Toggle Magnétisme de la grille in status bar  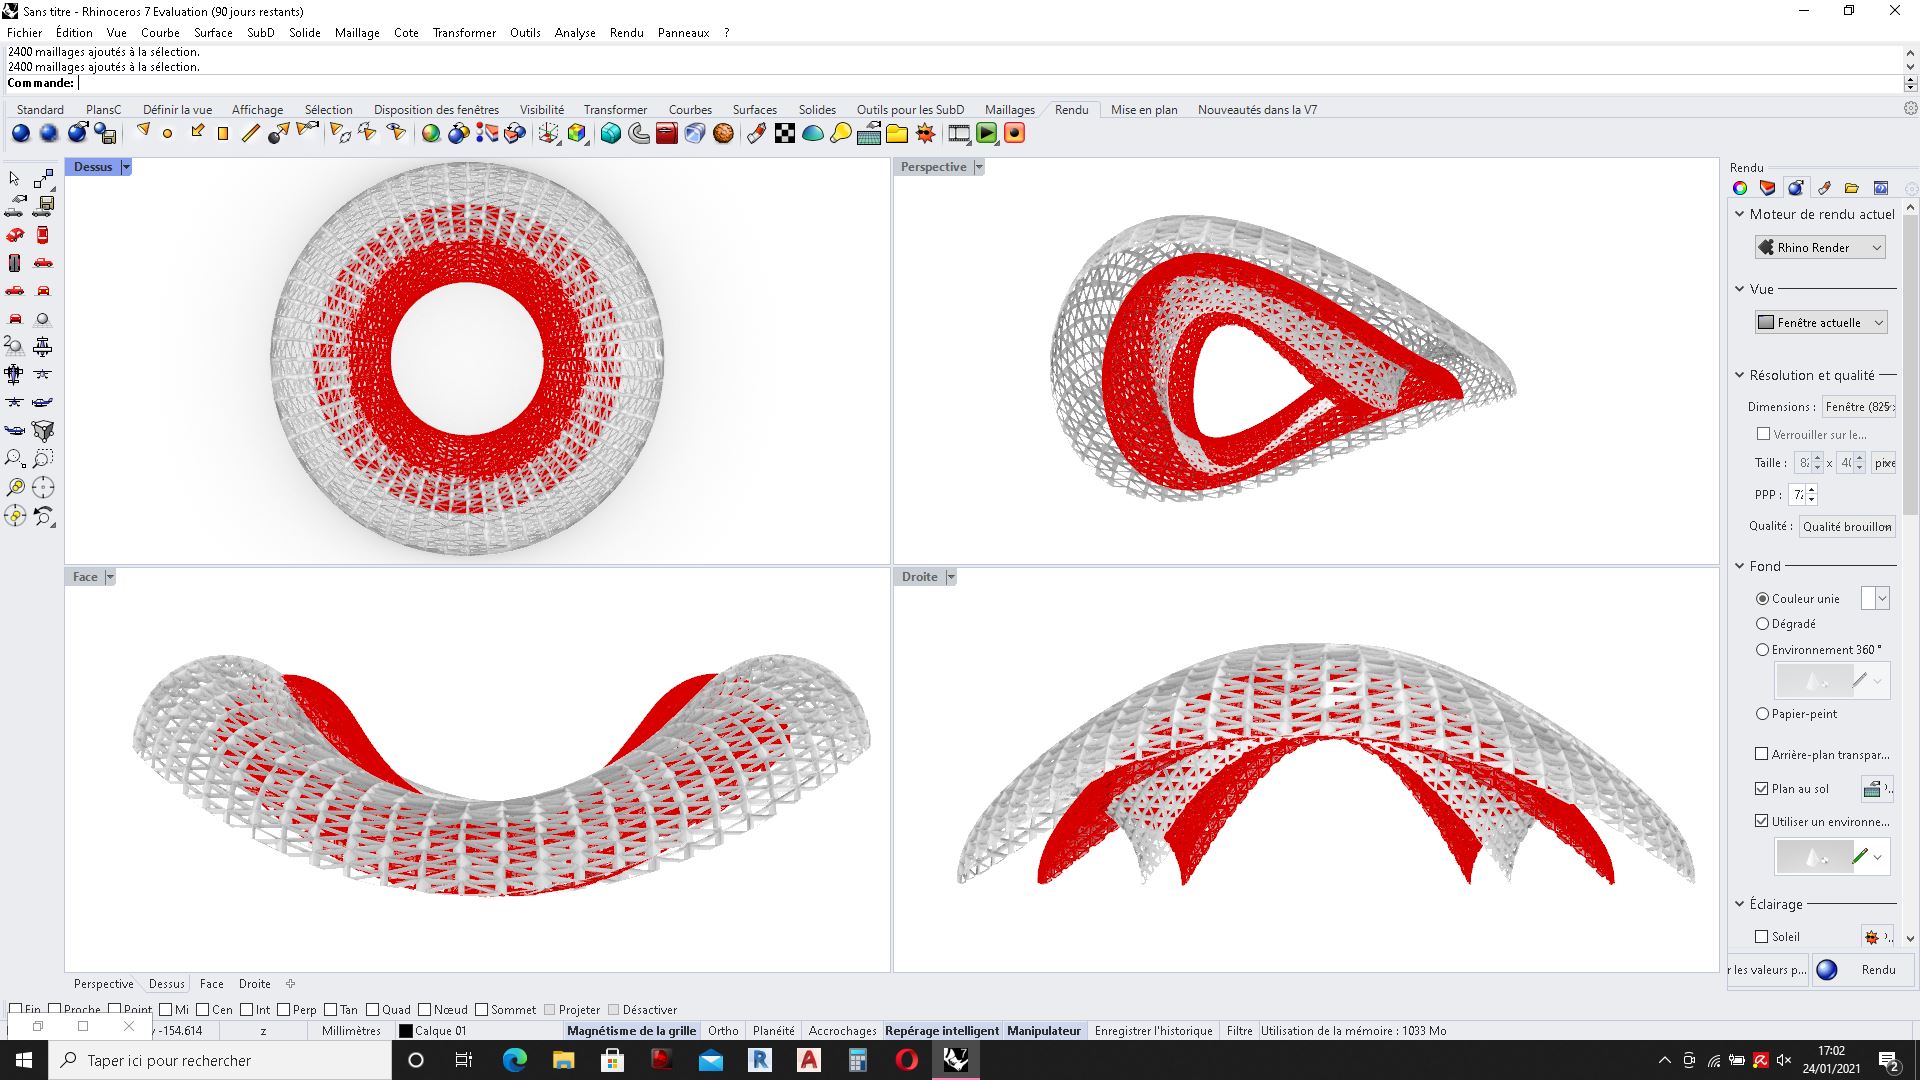pos(631,1031)
